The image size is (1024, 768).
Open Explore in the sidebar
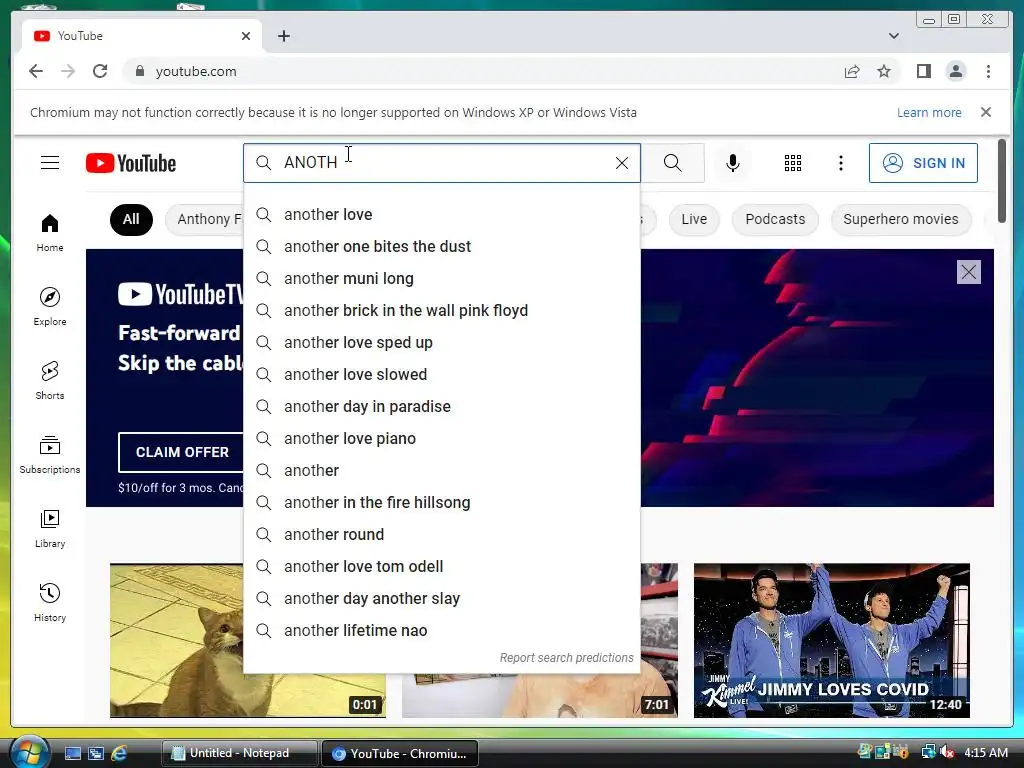point(50,307)
